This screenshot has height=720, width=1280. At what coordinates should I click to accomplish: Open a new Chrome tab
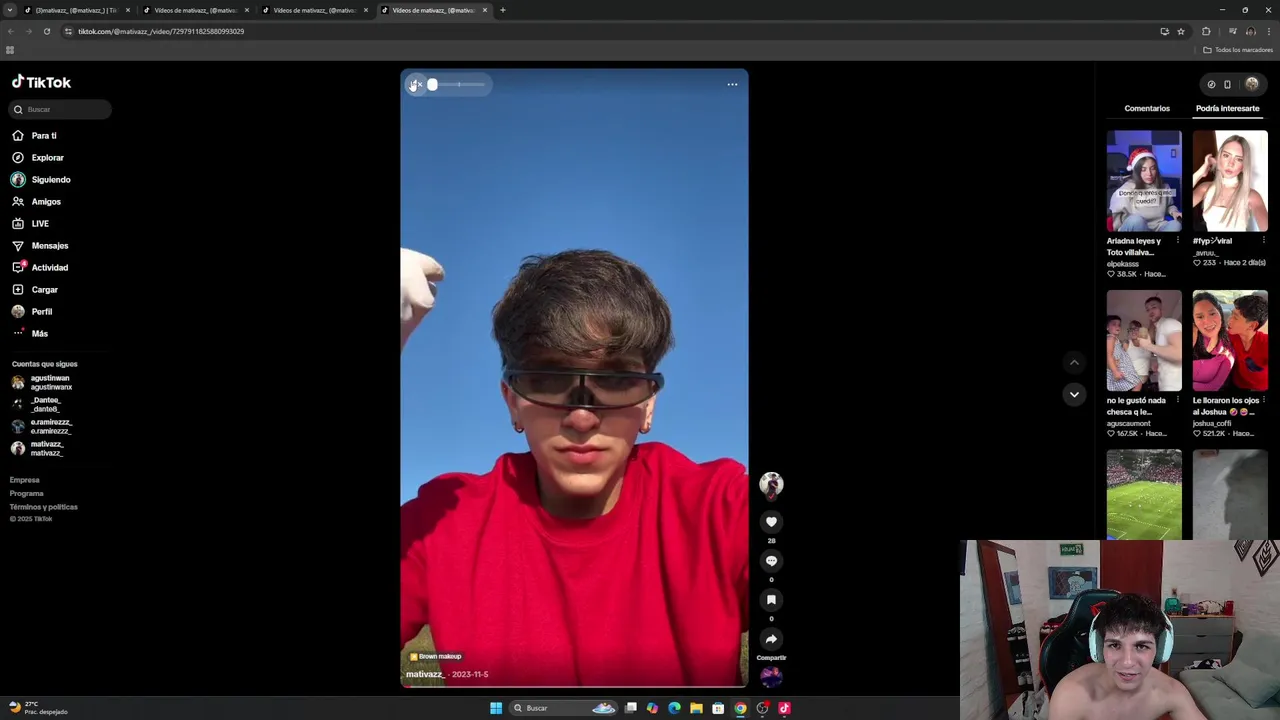coord(502,10)
